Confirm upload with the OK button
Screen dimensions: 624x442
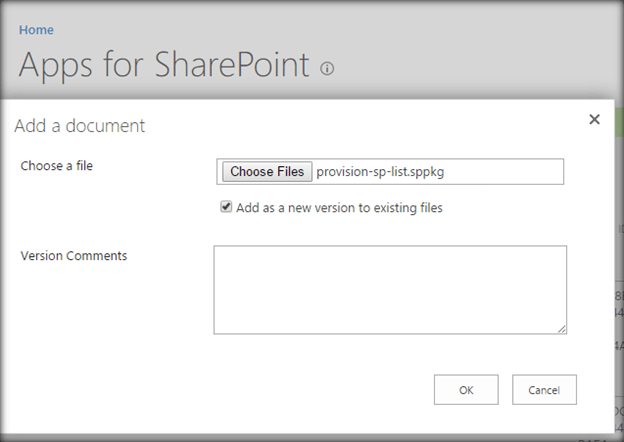(466, 390)
